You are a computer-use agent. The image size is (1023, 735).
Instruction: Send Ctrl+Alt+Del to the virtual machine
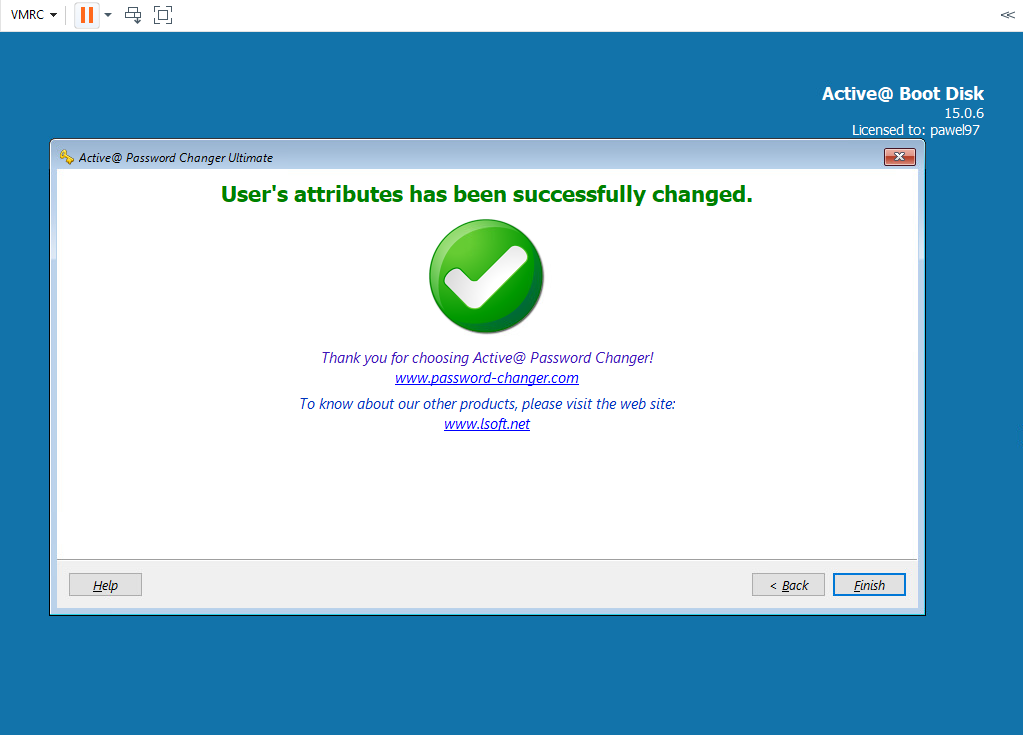[133, 15]
